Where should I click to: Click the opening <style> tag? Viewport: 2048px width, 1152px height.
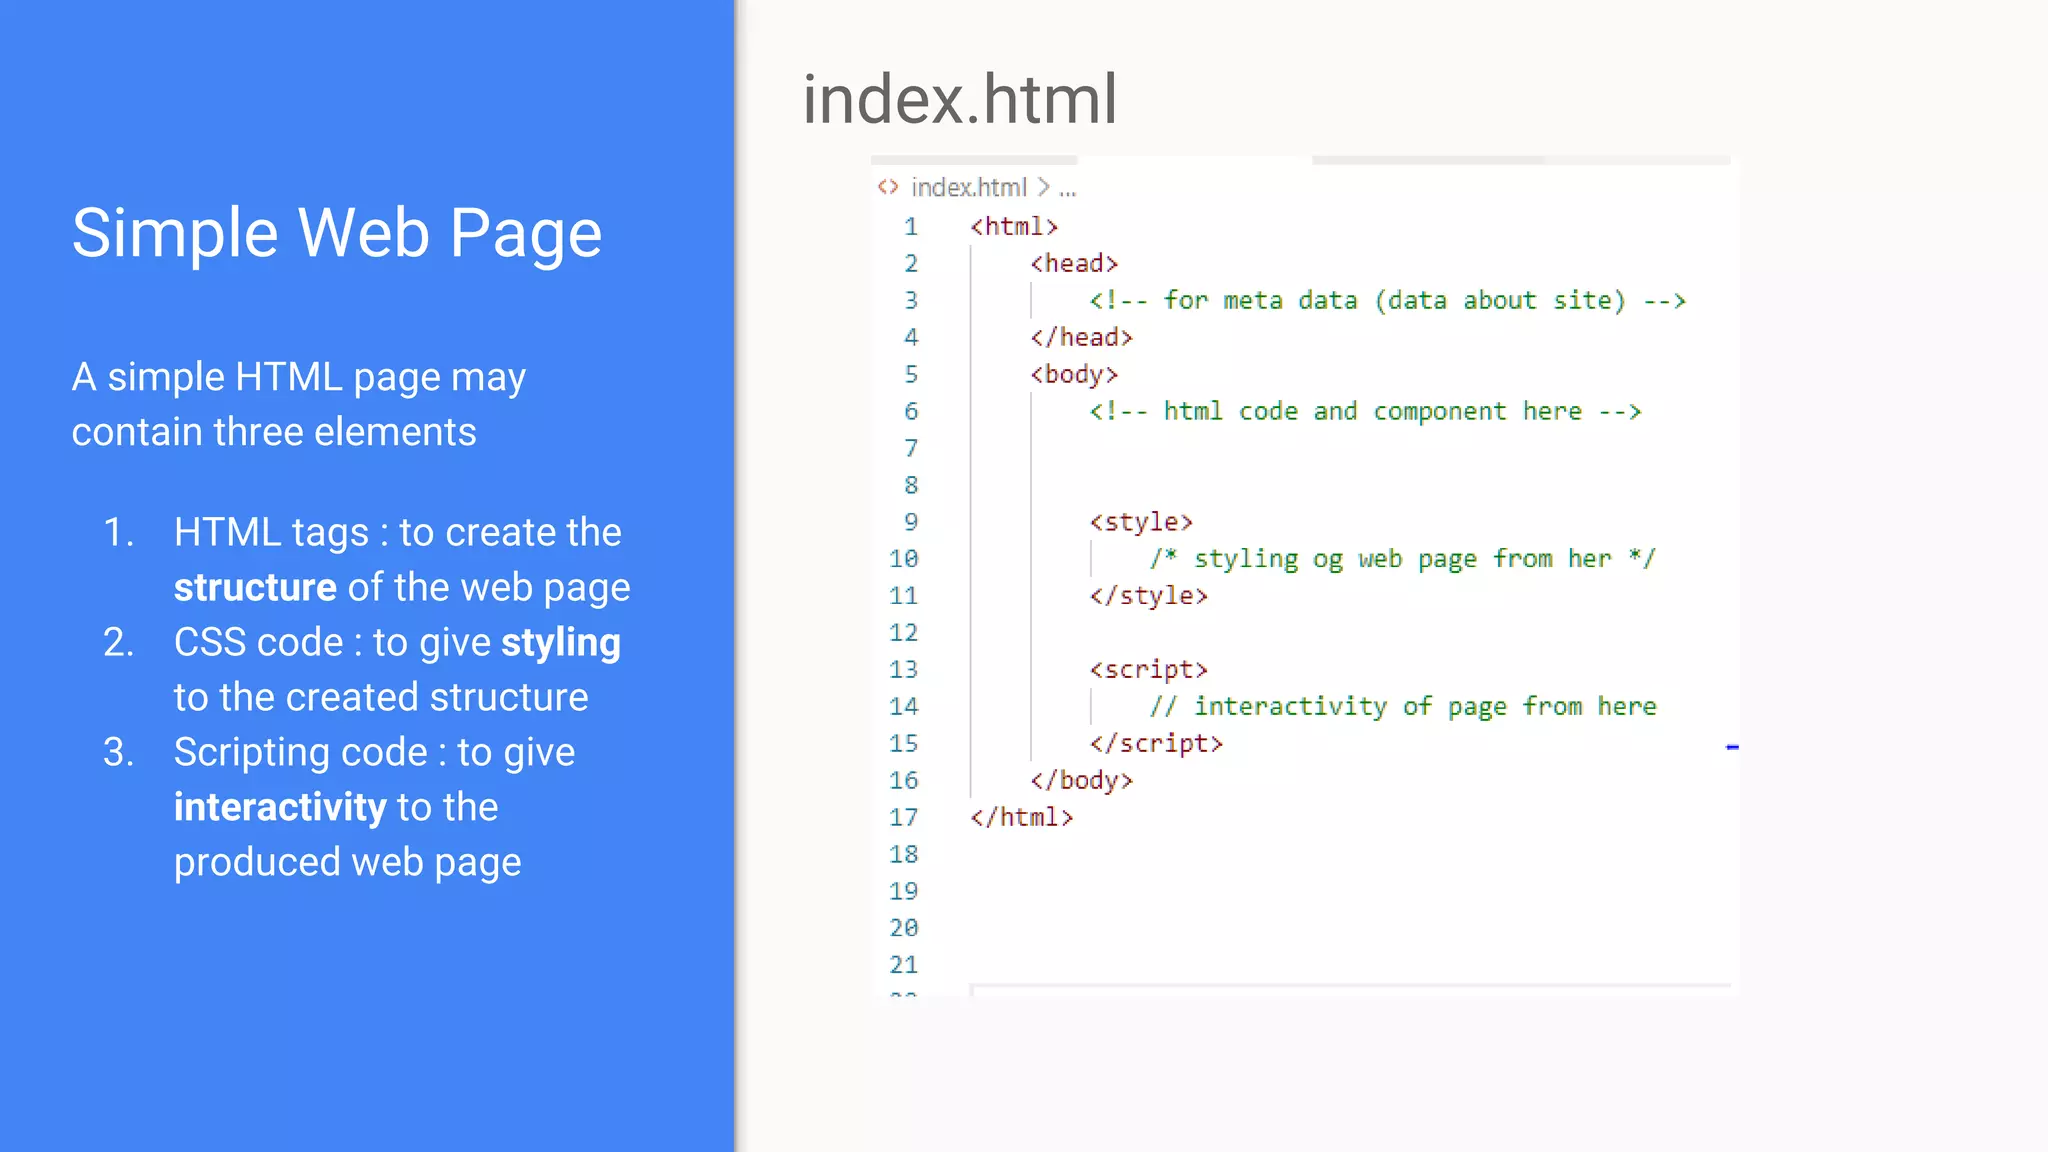(1141, 522)
